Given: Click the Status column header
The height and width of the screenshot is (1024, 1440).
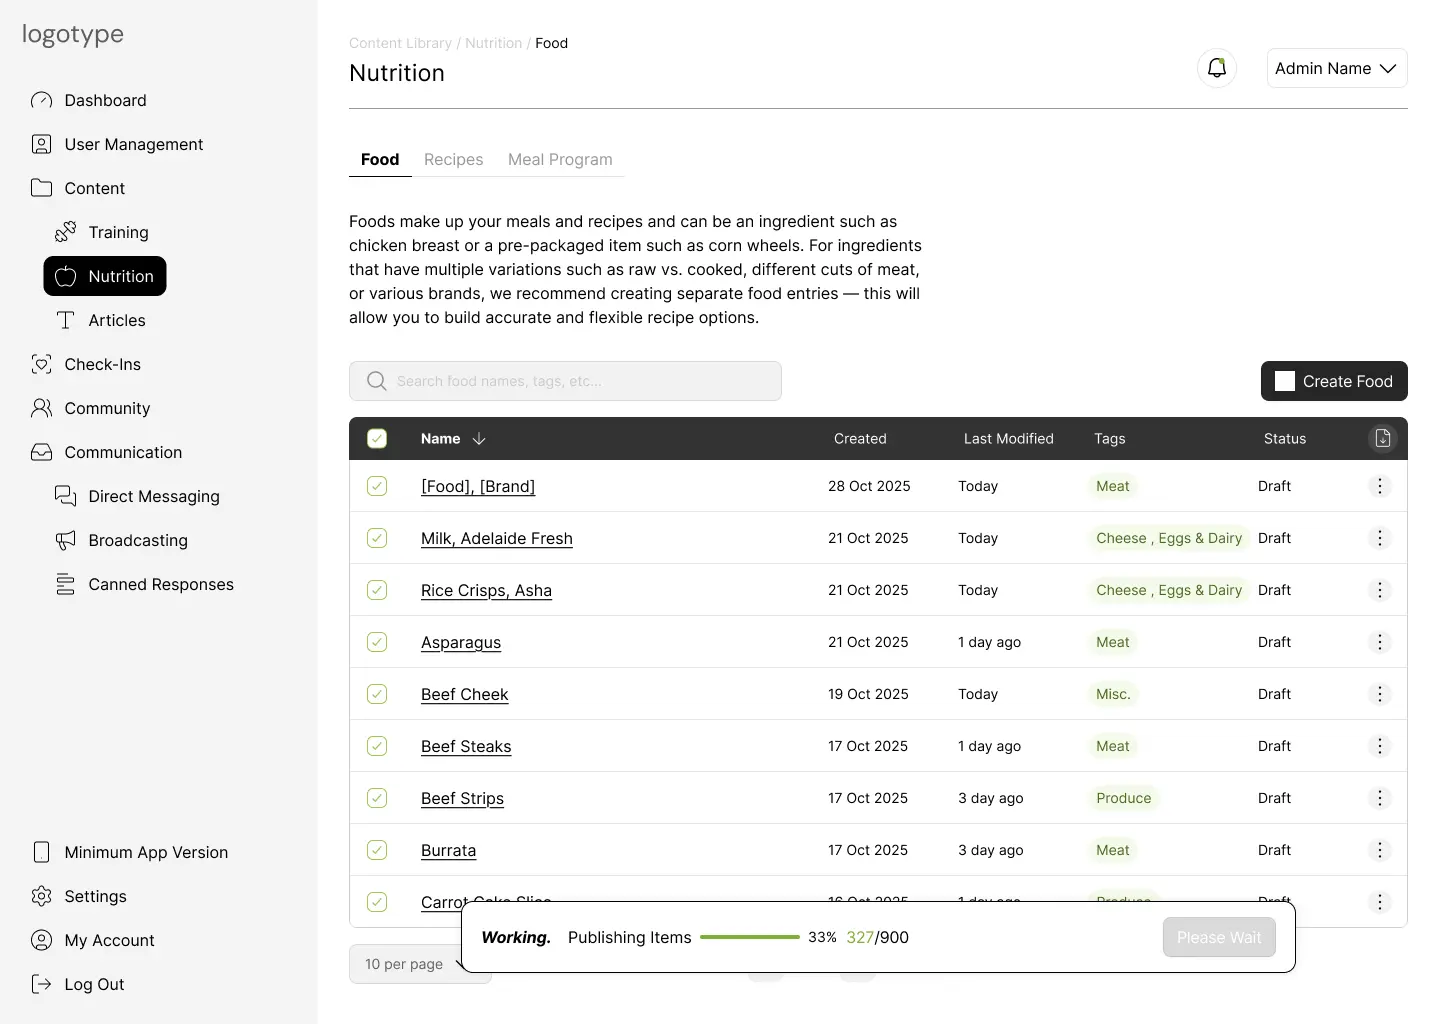Looking at the screenshot, I should click(1285, 438).
